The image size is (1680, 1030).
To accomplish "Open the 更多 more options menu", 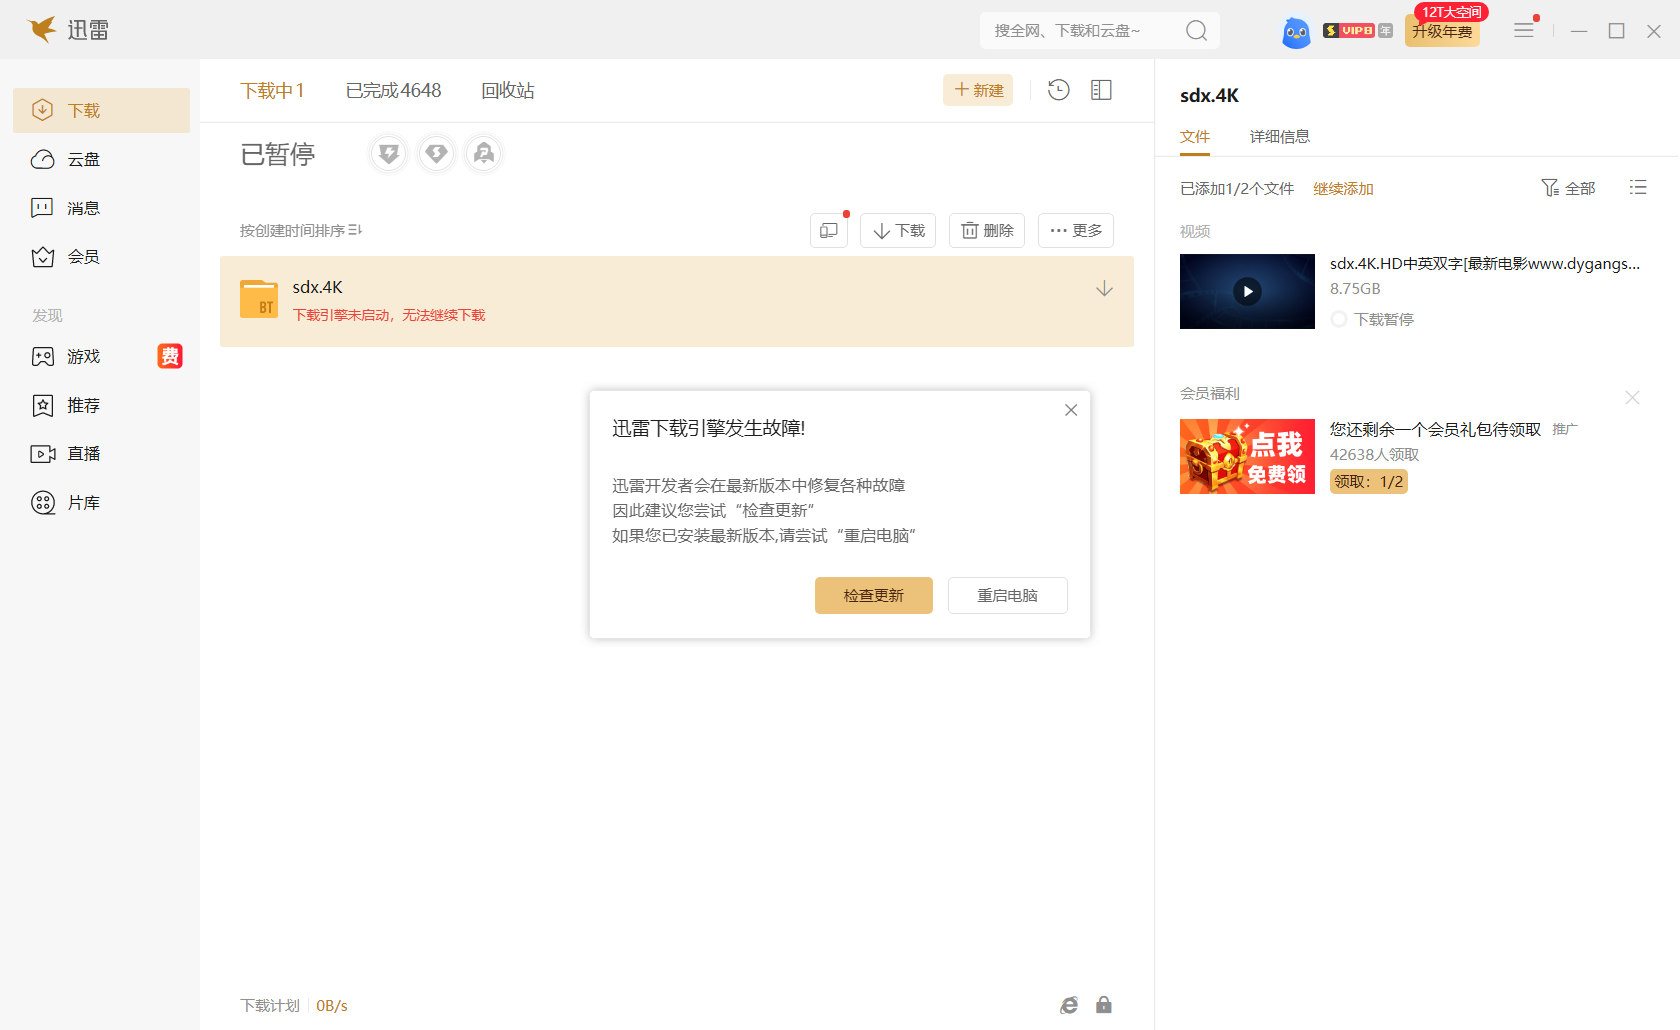I will click(1075, 230).
